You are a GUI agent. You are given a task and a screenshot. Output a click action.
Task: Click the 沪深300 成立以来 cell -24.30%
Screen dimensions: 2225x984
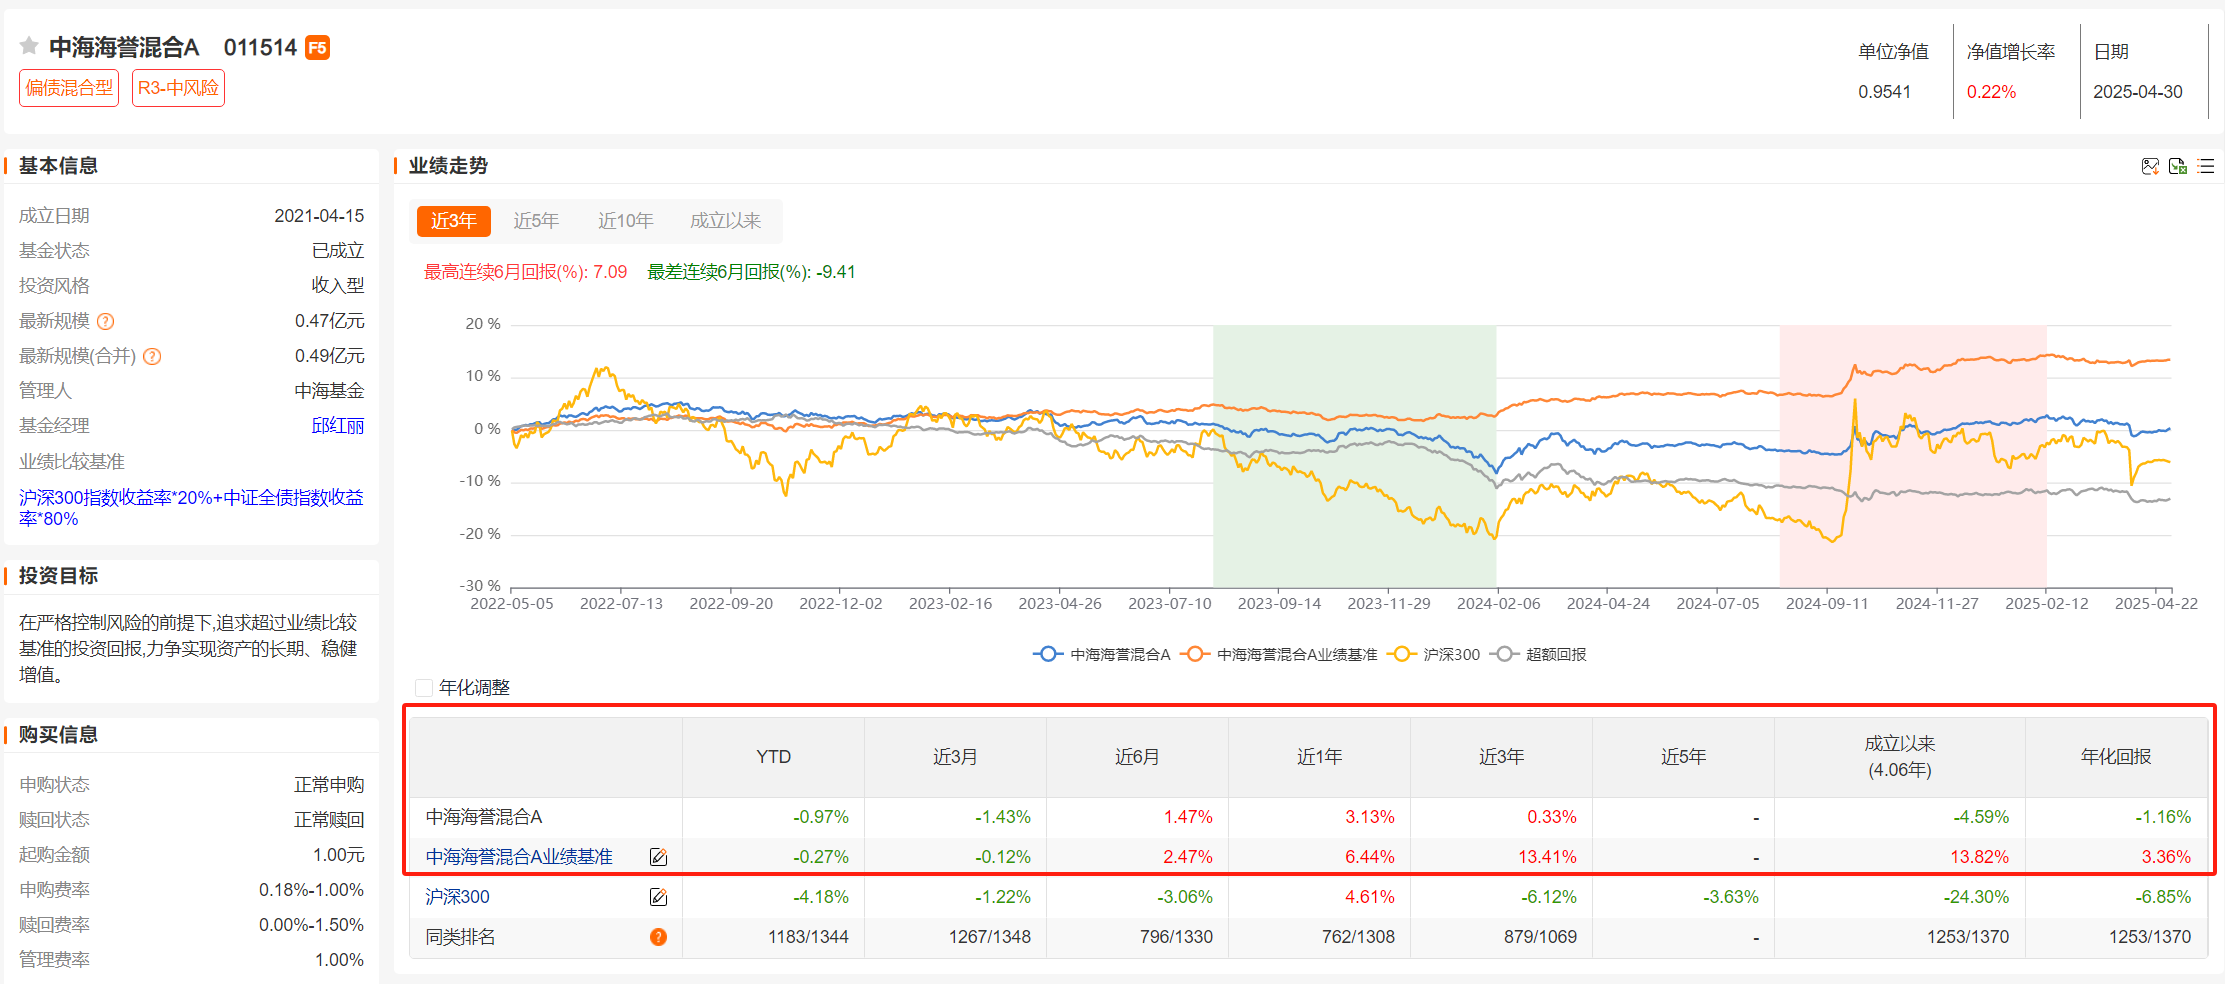click(x=1976, y=897)
